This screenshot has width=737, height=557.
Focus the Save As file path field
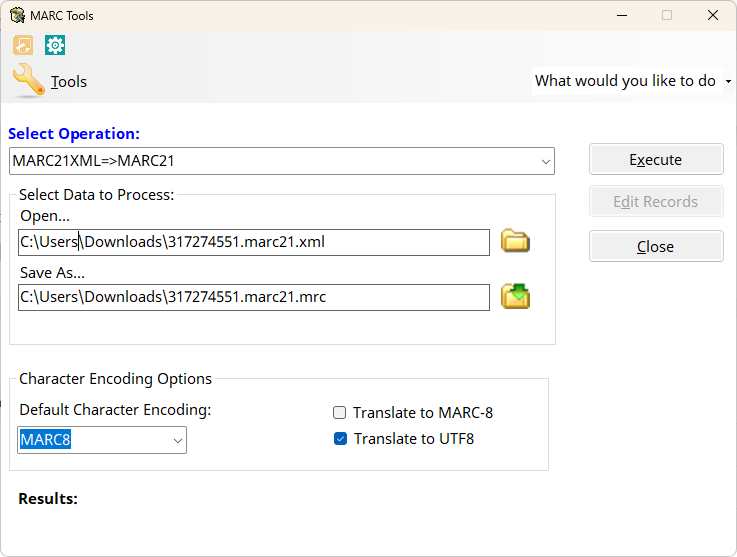tap(254, 297)
